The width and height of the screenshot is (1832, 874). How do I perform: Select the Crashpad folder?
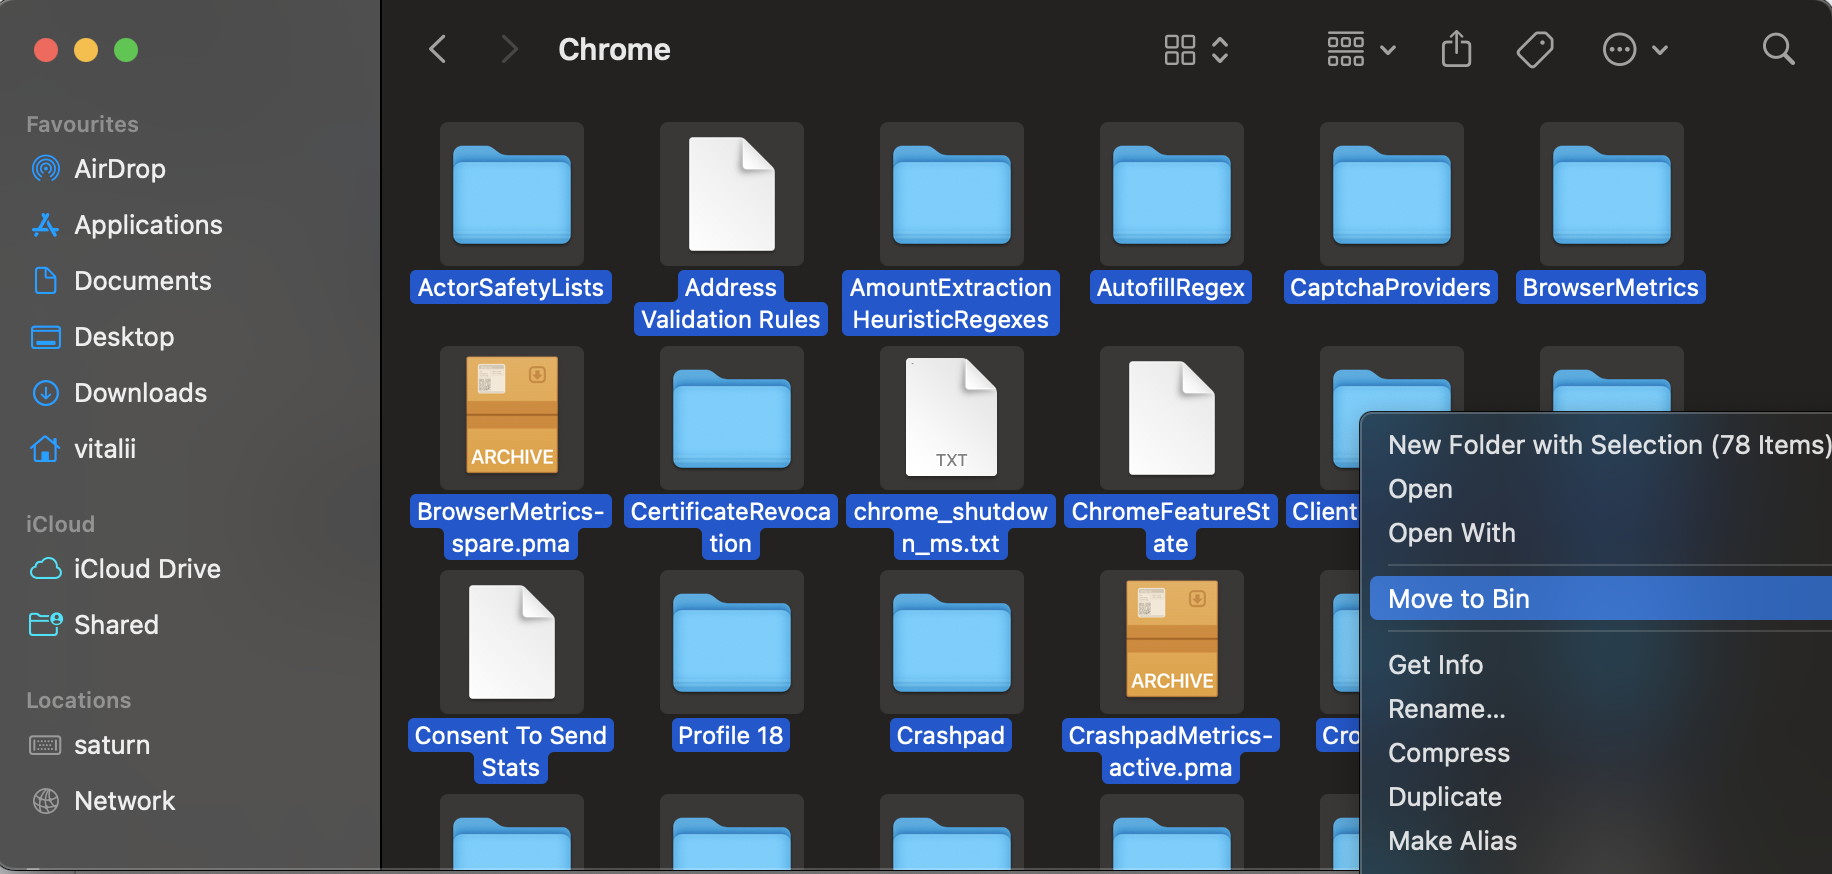coord(952,642)
